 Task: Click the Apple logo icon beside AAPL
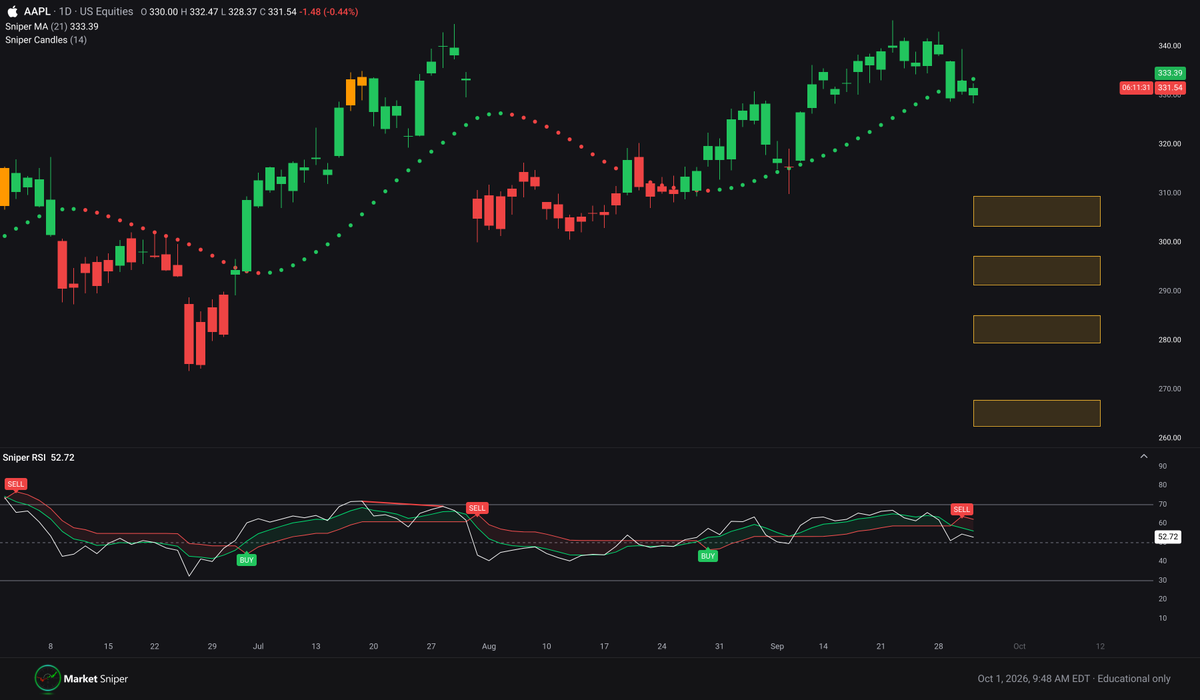[x=11, y=12]
